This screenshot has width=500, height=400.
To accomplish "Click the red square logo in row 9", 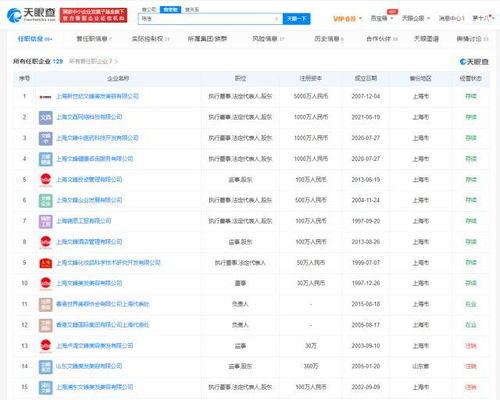I will pos(46,263).
